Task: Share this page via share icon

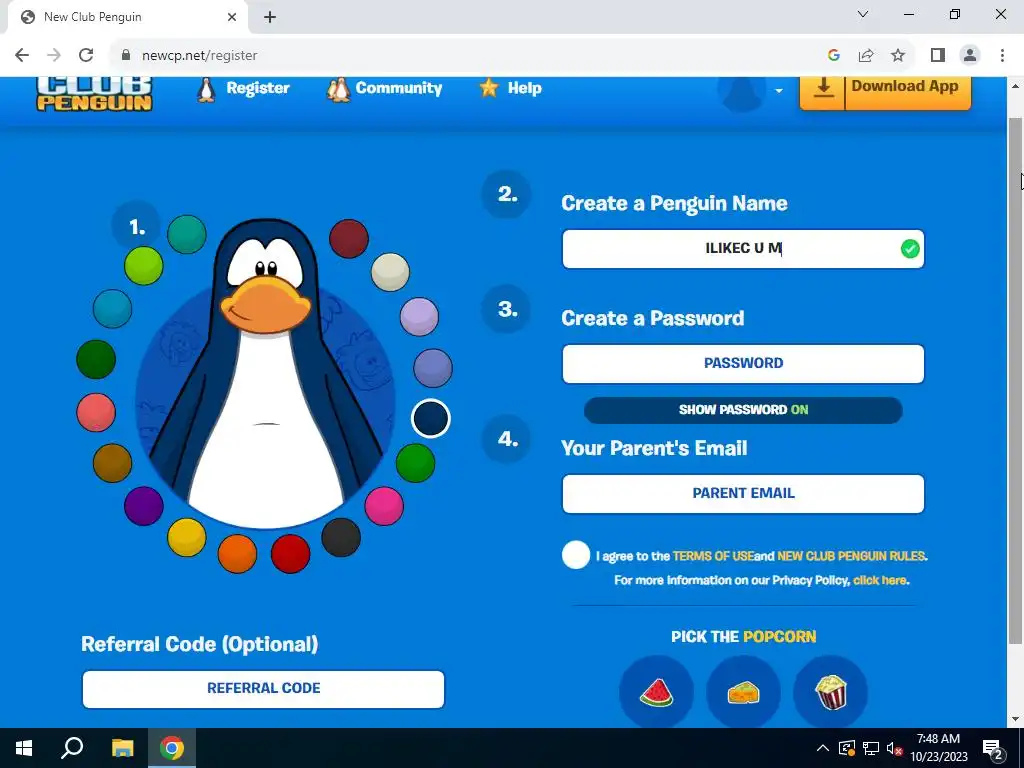Action: pyautogui.click(x=866, y=55)
